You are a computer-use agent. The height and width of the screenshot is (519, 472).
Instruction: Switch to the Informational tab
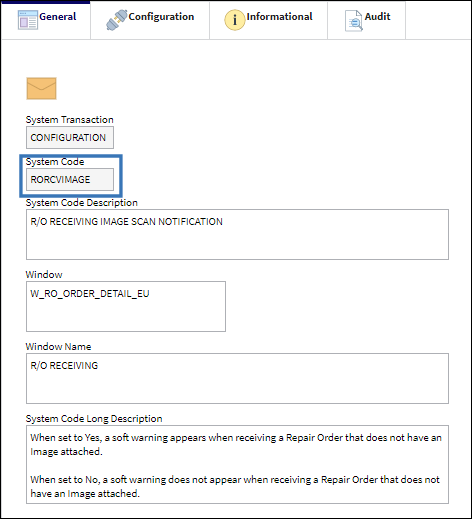coord(268,20)
